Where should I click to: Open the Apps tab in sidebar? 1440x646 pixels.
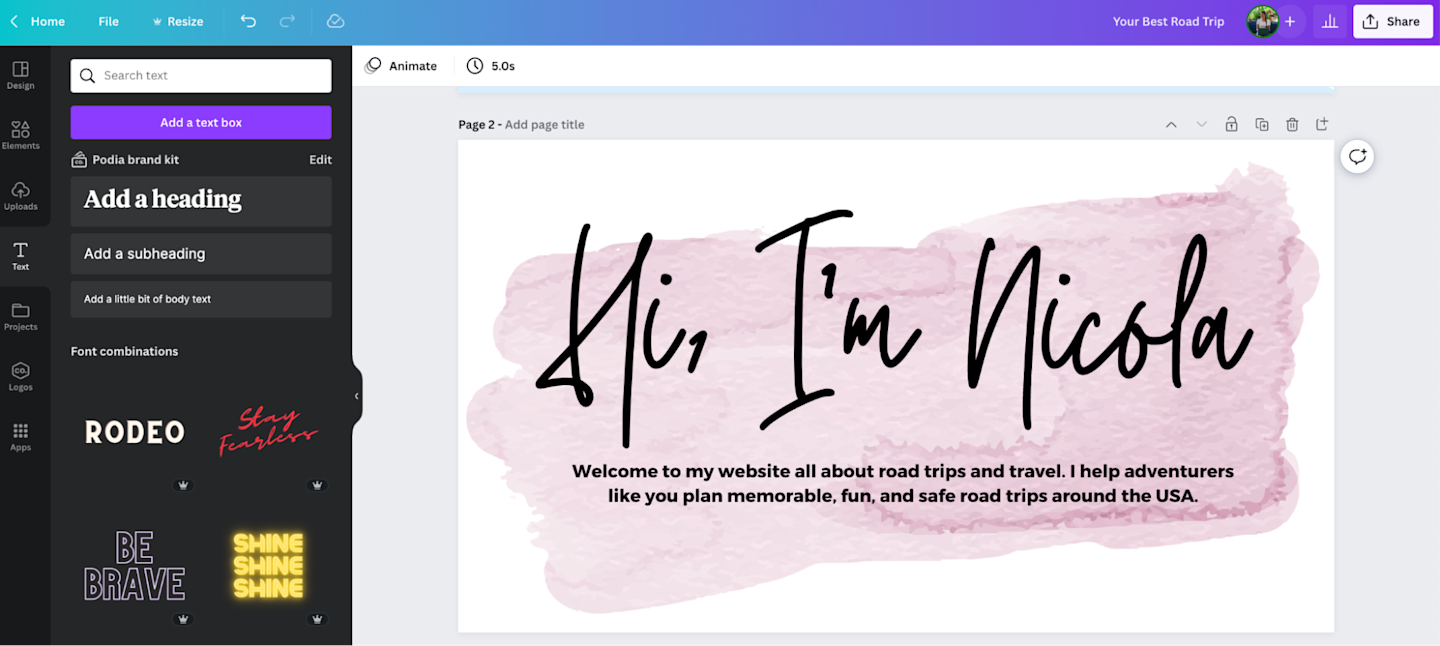pos(20,437)
